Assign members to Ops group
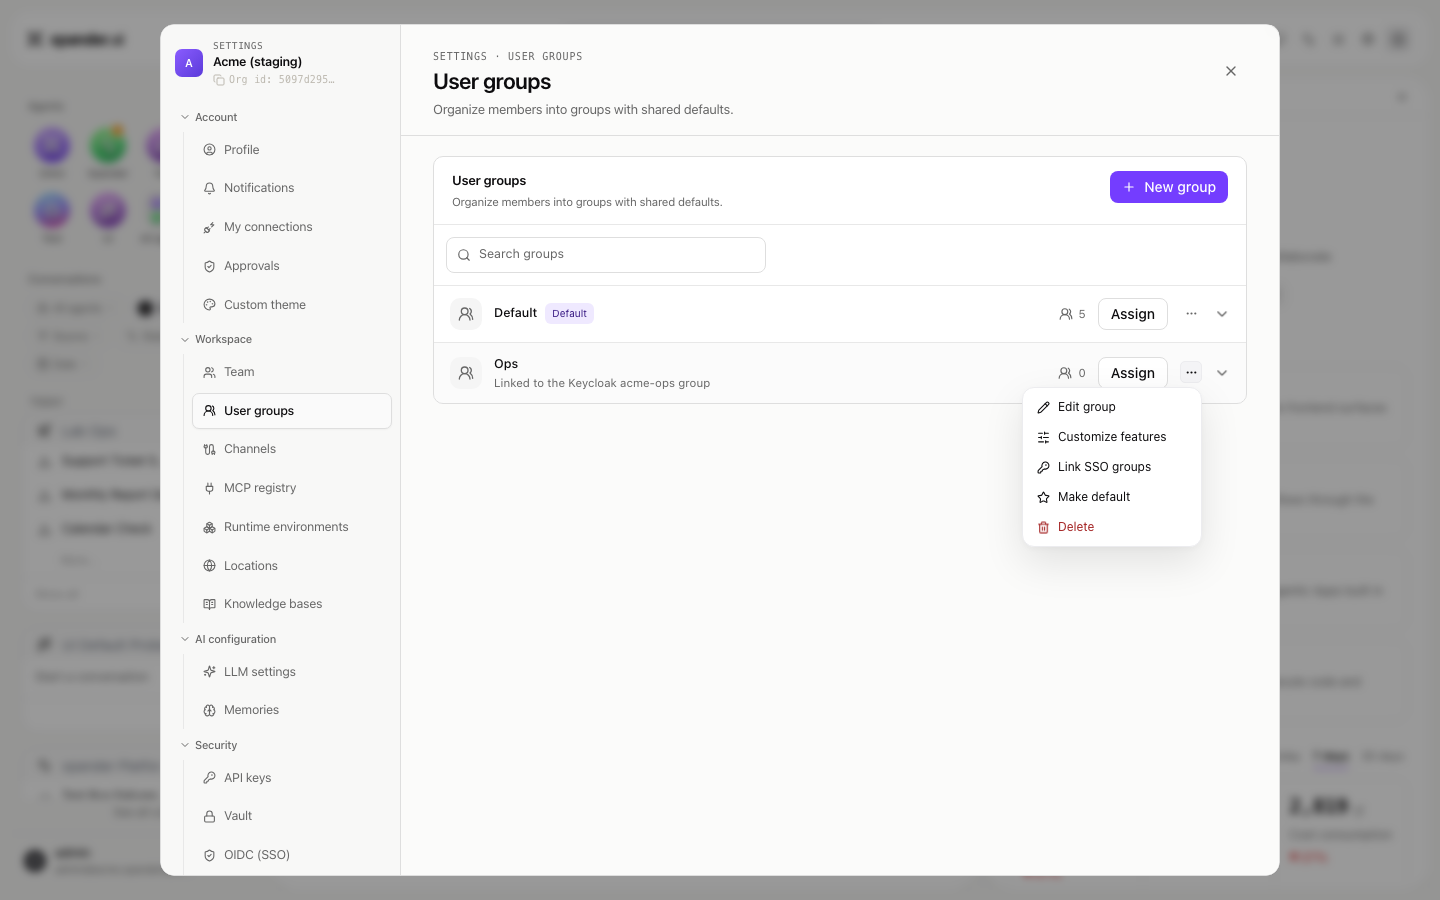1440x900 pixels. pyautogui.click(x=1133, y=373)
